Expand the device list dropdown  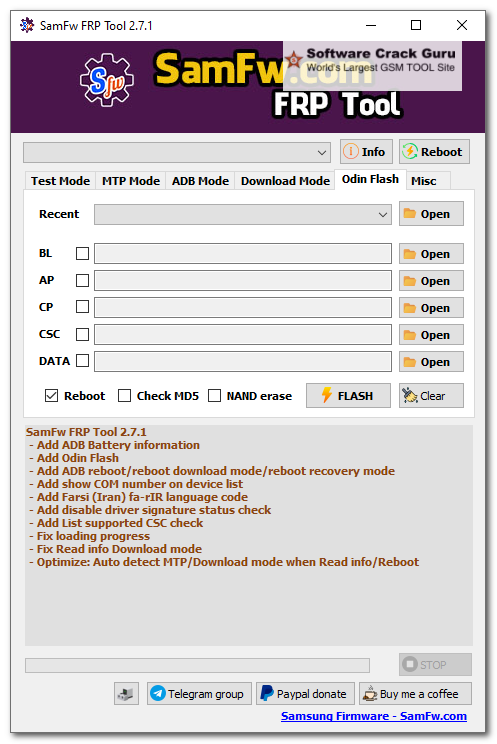click(x=321, y=153)
